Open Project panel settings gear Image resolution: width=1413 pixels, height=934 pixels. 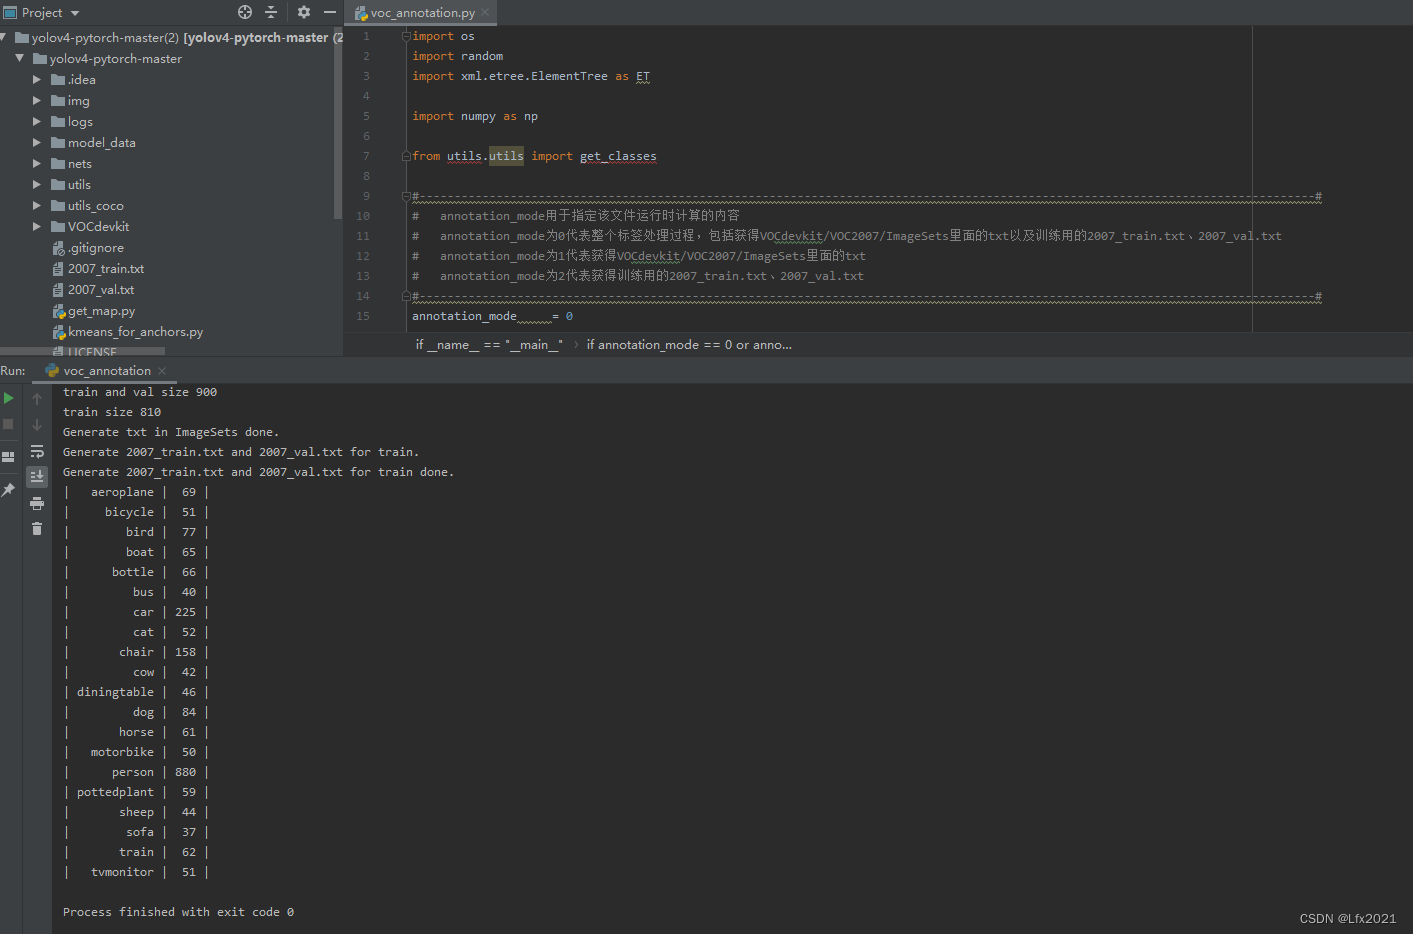[302, 12]
